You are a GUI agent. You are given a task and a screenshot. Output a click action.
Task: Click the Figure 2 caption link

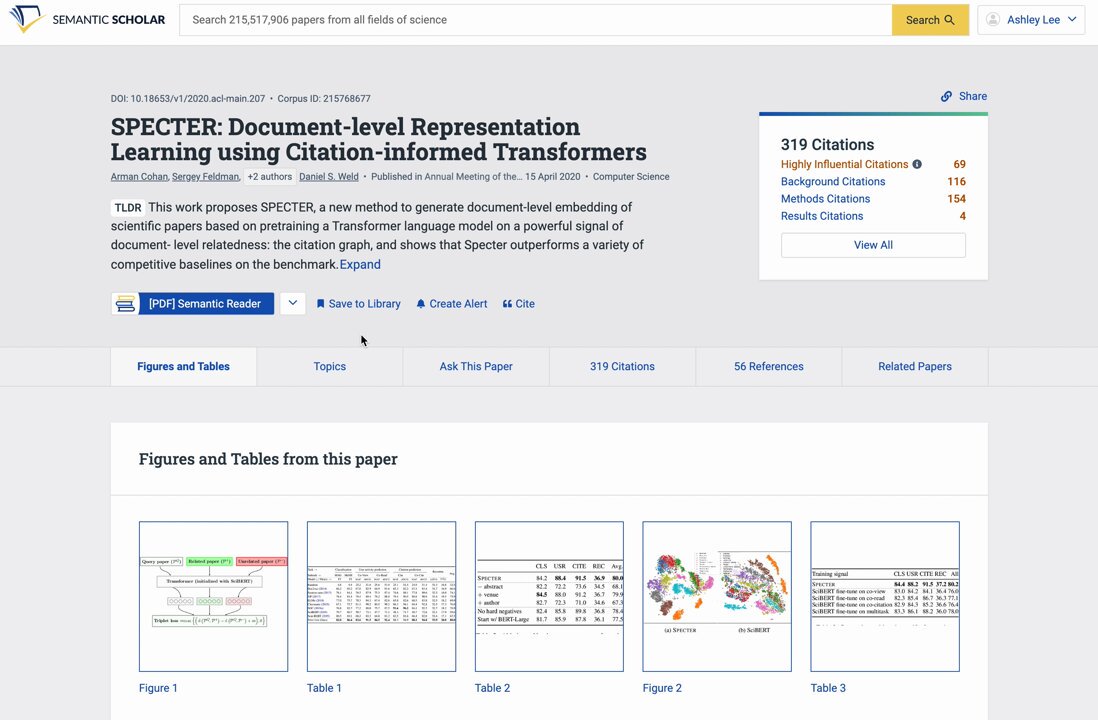pos(662,688)
